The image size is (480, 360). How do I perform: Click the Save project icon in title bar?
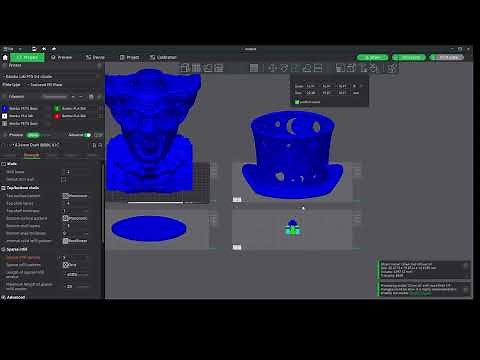pos(34,49)
